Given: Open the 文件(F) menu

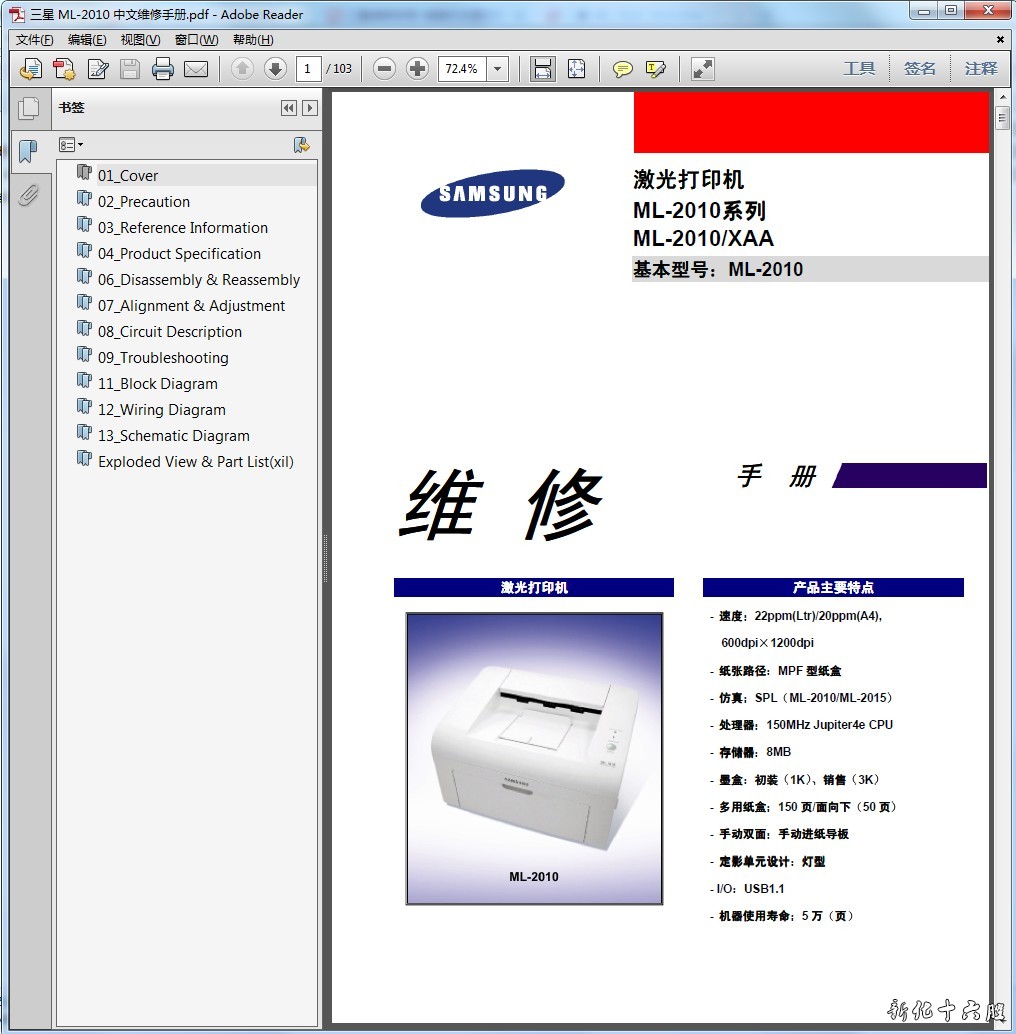Looking at the screenshot, I should tap(35, 40).
